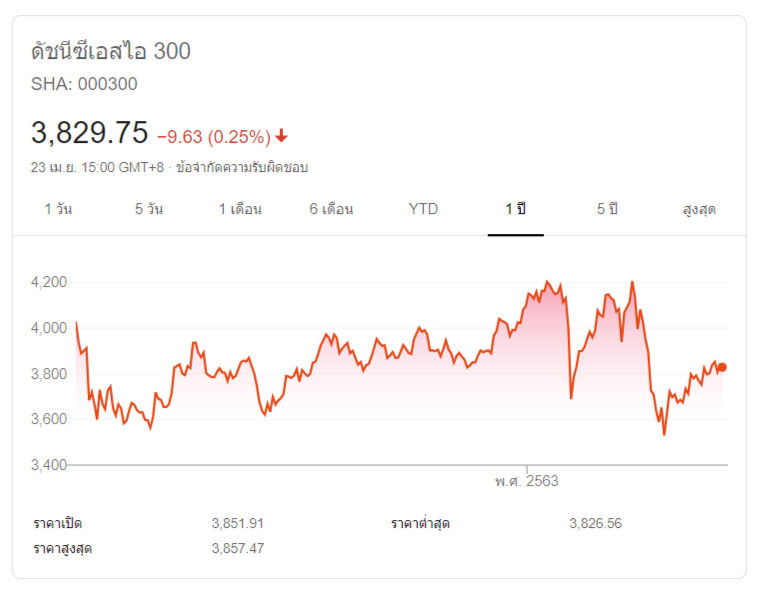Image resolution: width=763 pixels, height=596 pixels.
Task: Open the 1 เดือน chart range
Action: [241, 210]
